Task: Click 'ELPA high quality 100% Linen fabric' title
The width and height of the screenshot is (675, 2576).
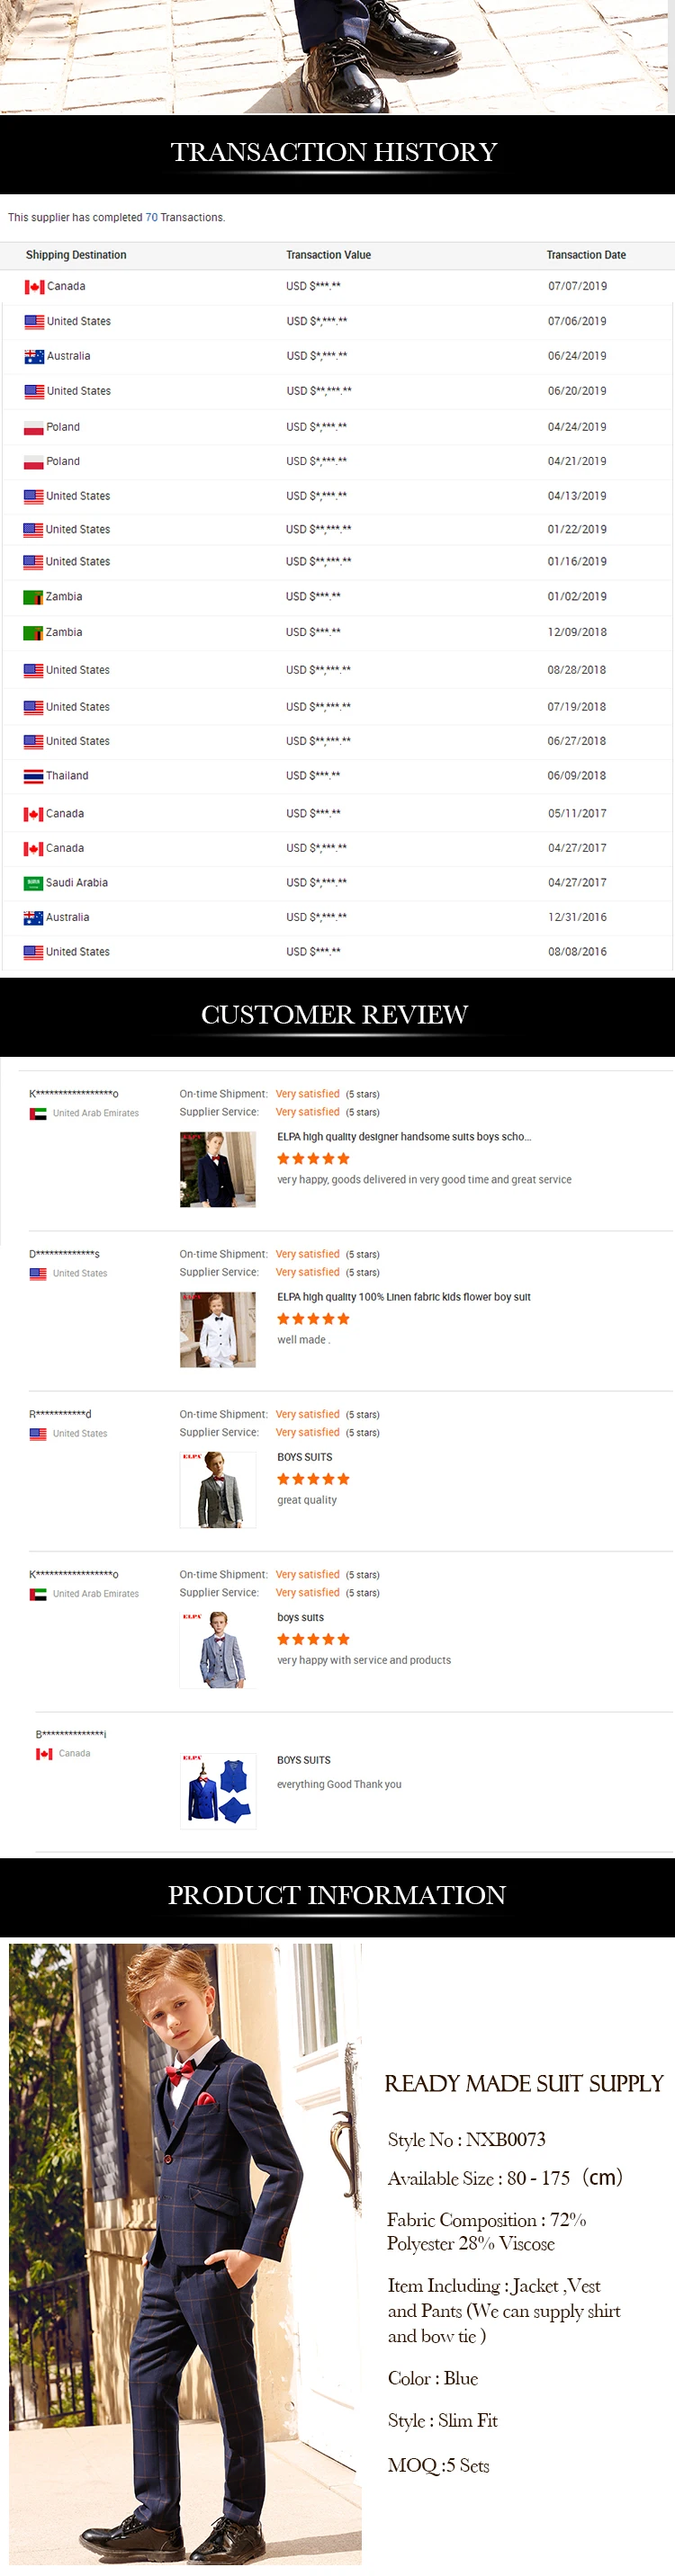Action: point(404,1297)
